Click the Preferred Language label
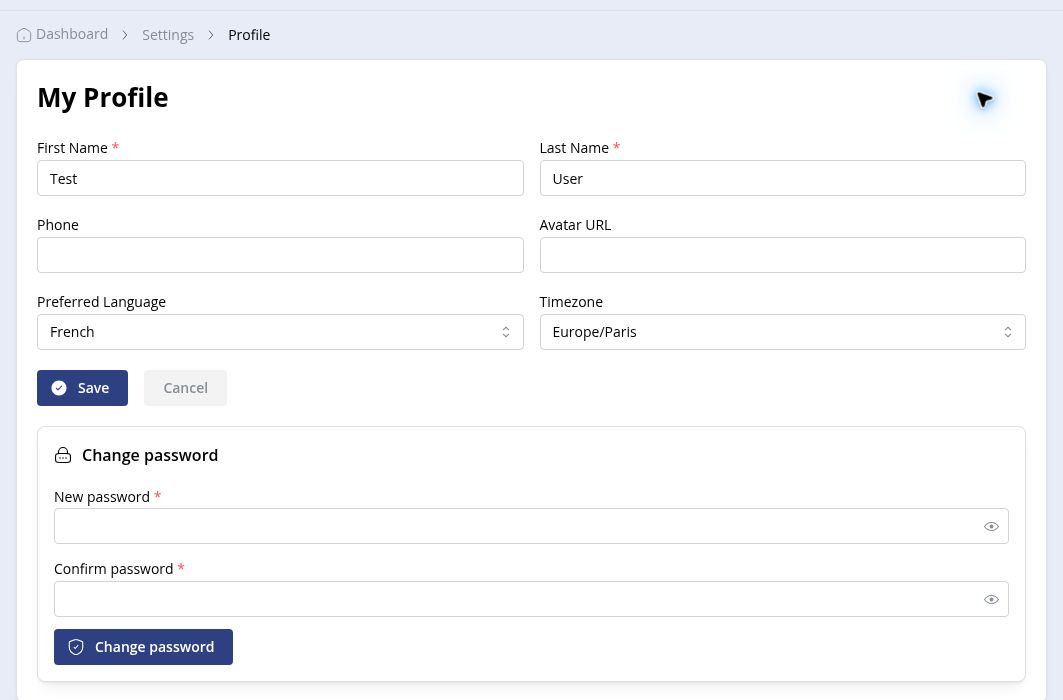Image resolution: width=1063 pixels, height=700 pixels. [x=102, y=302]
